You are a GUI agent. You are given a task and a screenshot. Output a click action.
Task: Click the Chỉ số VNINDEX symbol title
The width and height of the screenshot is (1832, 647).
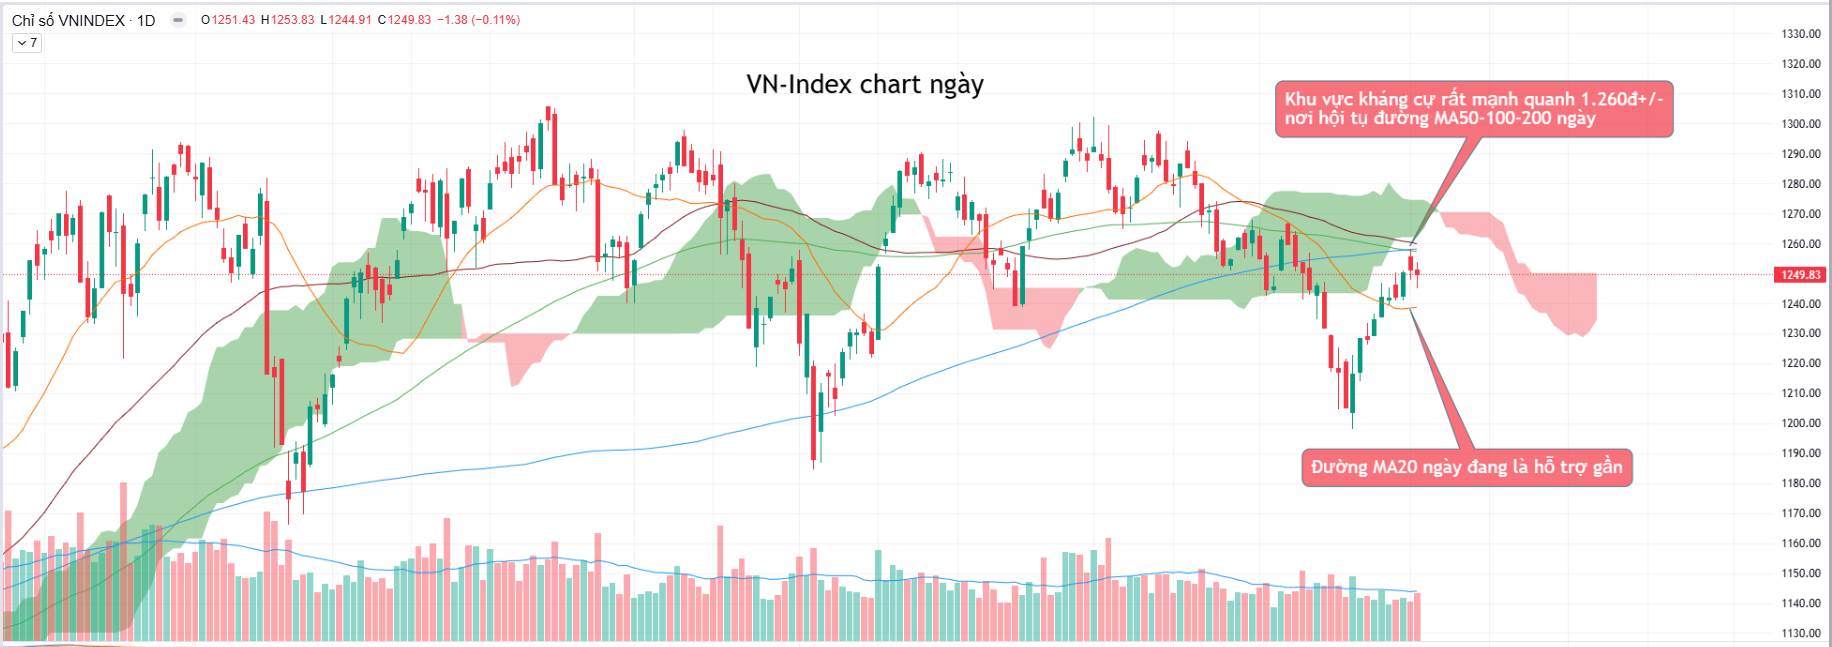(69, 20)
